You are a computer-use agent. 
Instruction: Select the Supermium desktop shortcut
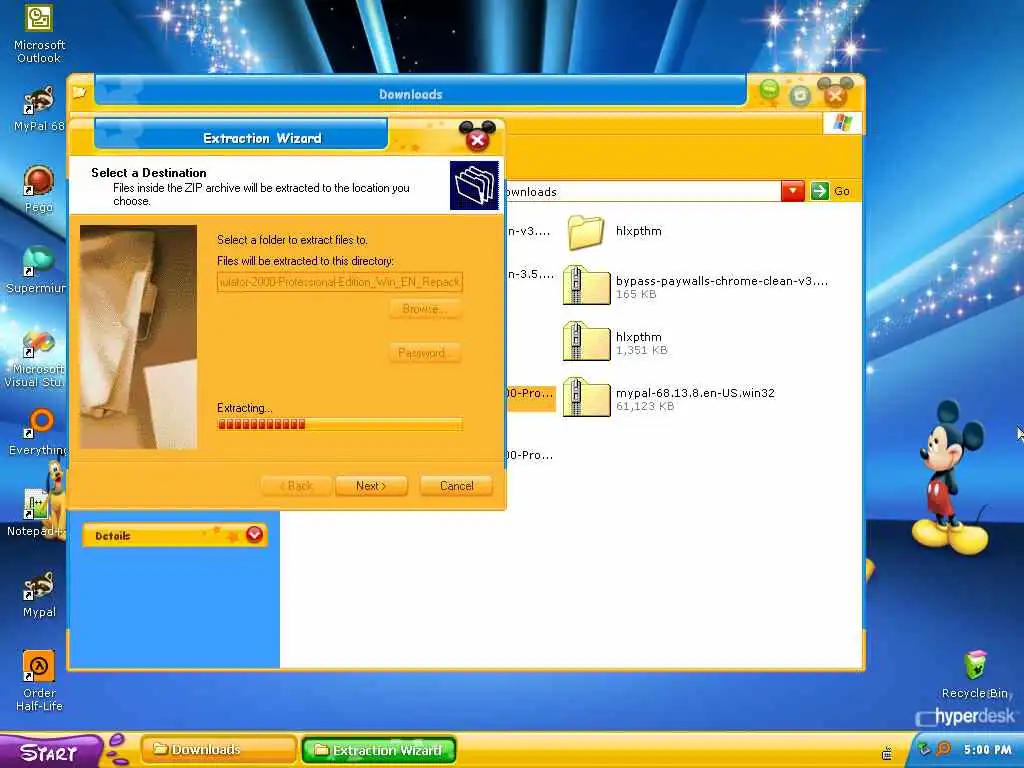coord(37,270)
